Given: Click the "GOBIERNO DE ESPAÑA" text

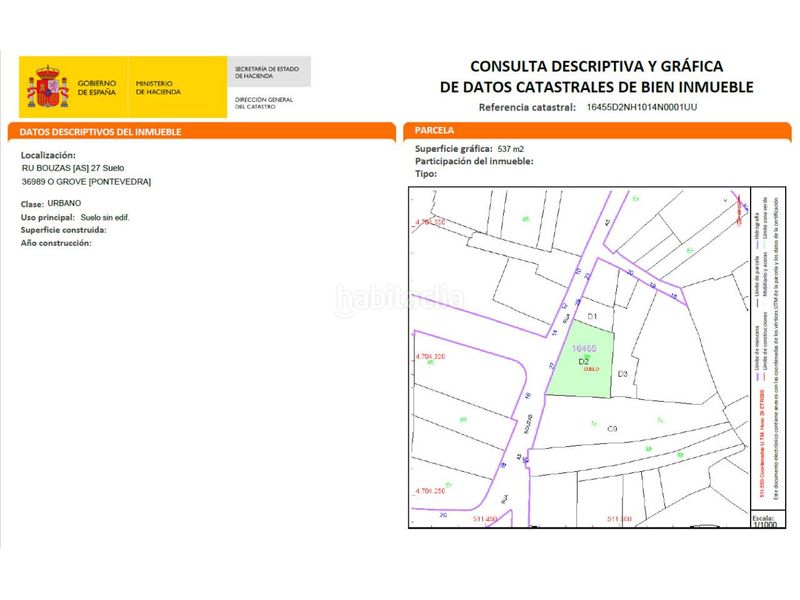Looking at the screenshot, I should click(97, 87).
